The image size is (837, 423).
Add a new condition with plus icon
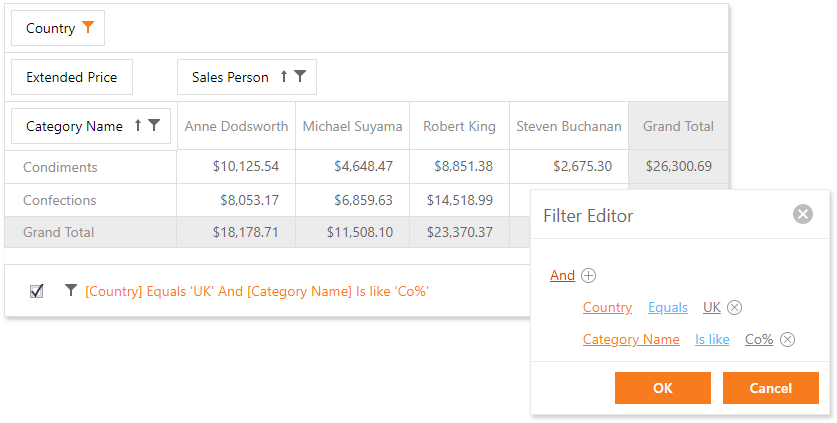pos(589,276)
